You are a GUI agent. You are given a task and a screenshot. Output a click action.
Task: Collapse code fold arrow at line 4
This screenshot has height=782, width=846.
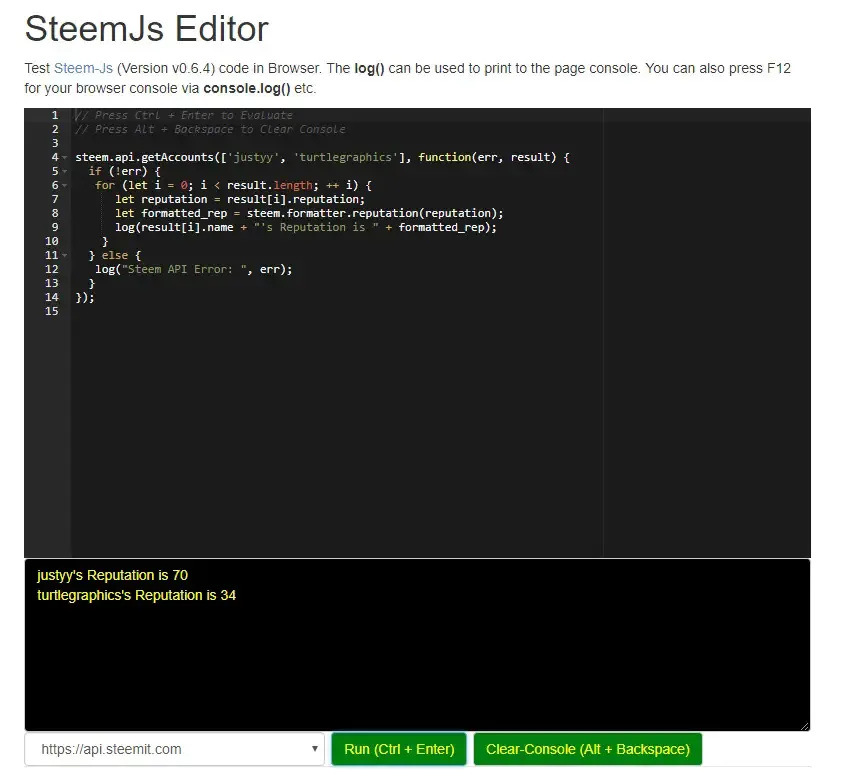point(65,158)
